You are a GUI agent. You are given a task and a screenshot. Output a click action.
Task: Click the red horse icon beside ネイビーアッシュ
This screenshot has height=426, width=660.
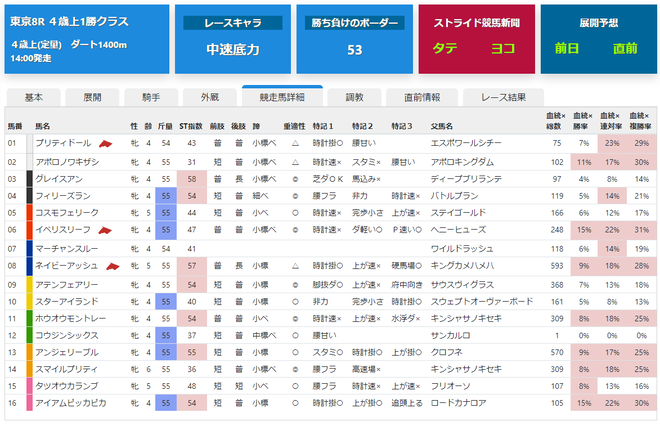[112, 266]
